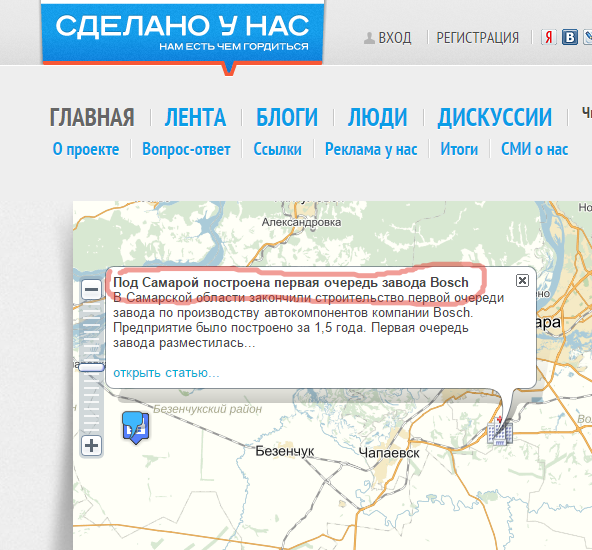The width and height of the screenshot is (592, 550).
Task: Open the О проекте page
Action: pos(86,149)
